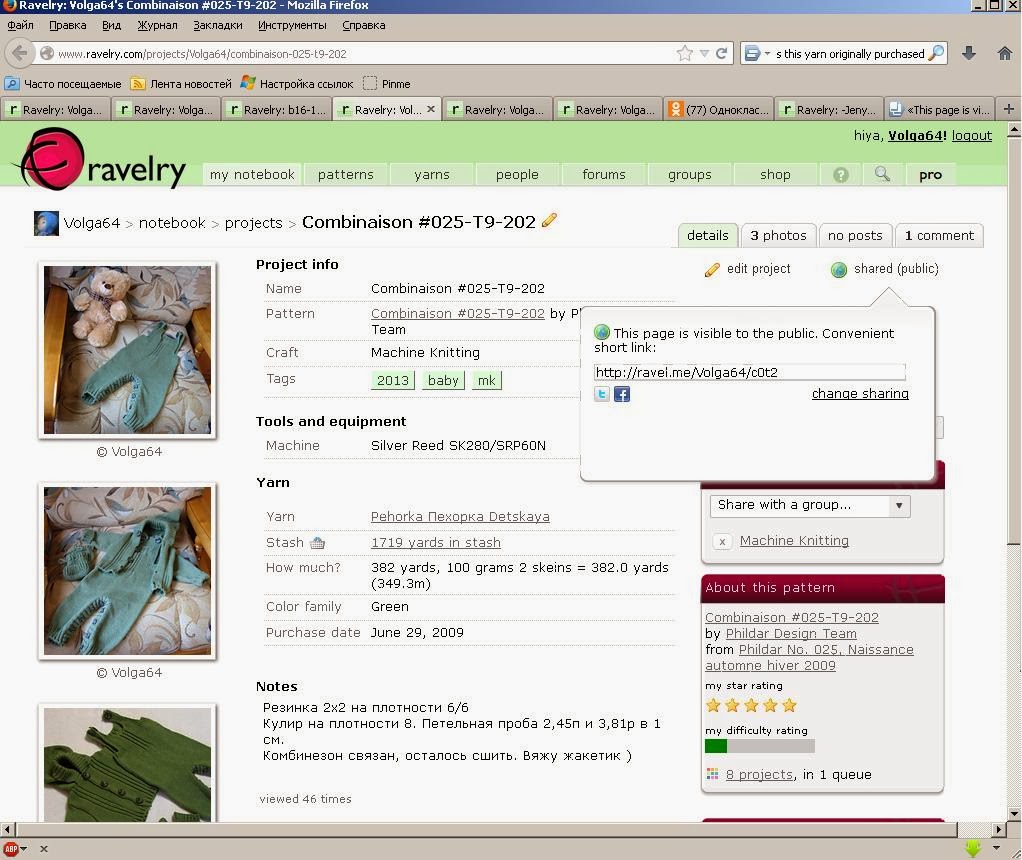This screenshot has height=860, width=1022.
Task: Open Лента новостей feed bookmark
Action: 181,83
